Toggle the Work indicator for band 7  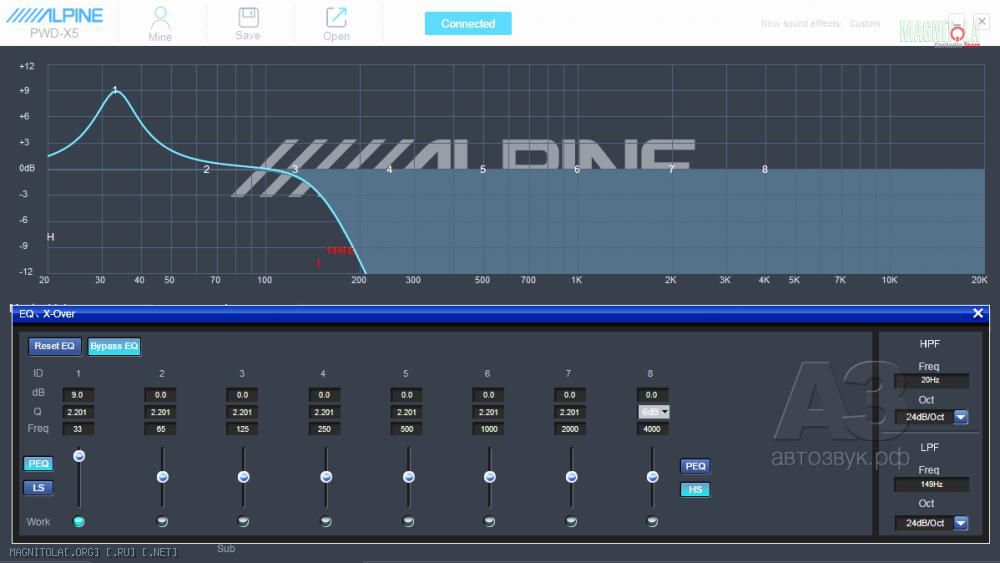(571, 522)
